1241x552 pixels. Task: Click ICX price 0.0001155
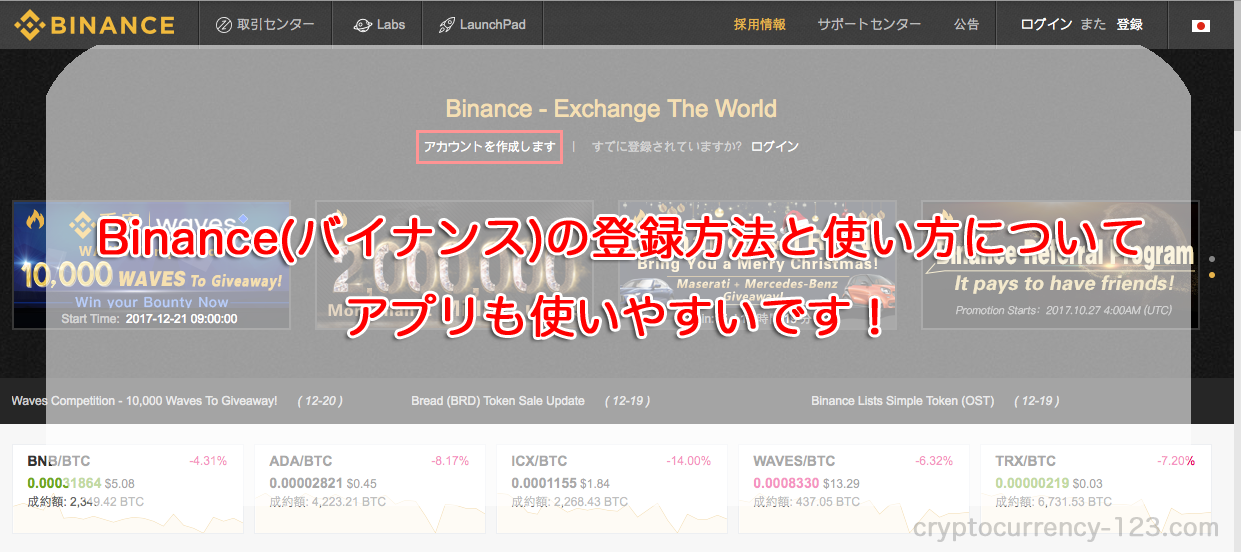pyautogui.click(x=544, y=483)
